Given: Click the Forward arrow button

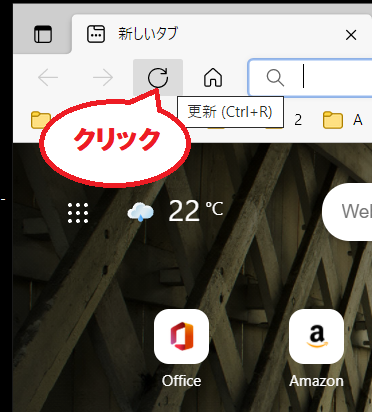Looking at the screenshot, I should 103,77.
